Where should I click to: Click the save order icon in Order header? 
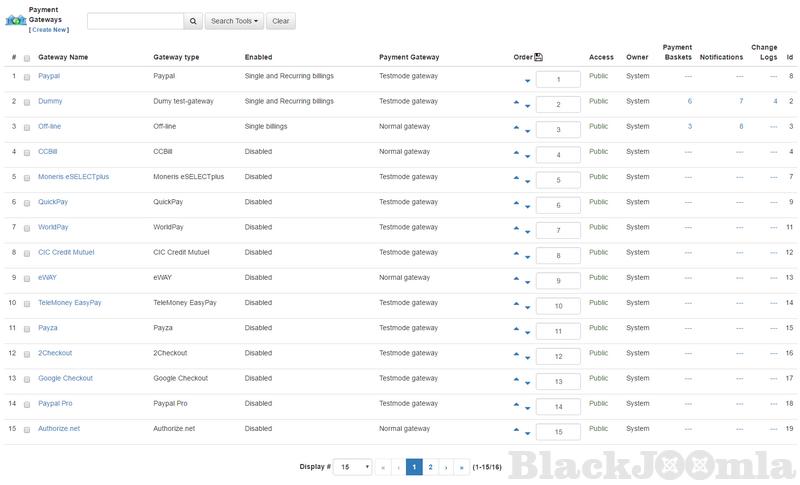pyautogui.click(x=538, y=57)
